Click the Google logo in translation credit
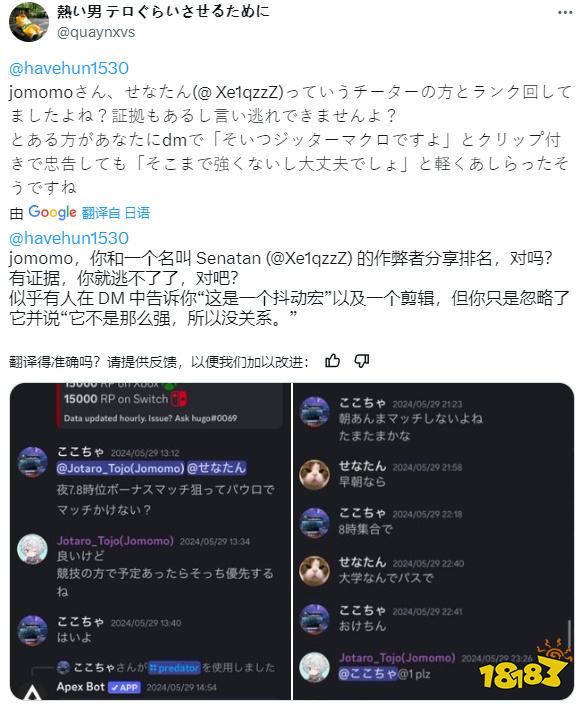The height and width of the screenshot is (707, 585). tap(52, 212)
